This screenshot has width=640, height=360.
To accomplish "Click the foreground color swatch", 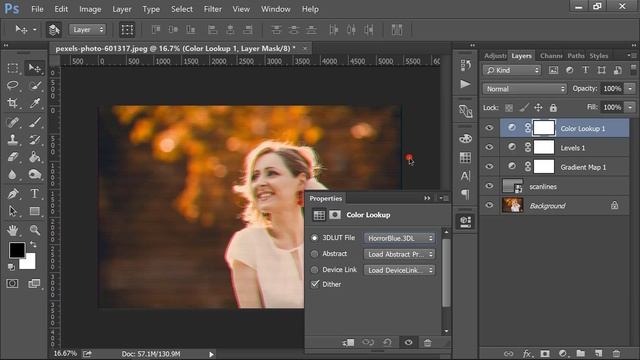I will tap(17, 250).
